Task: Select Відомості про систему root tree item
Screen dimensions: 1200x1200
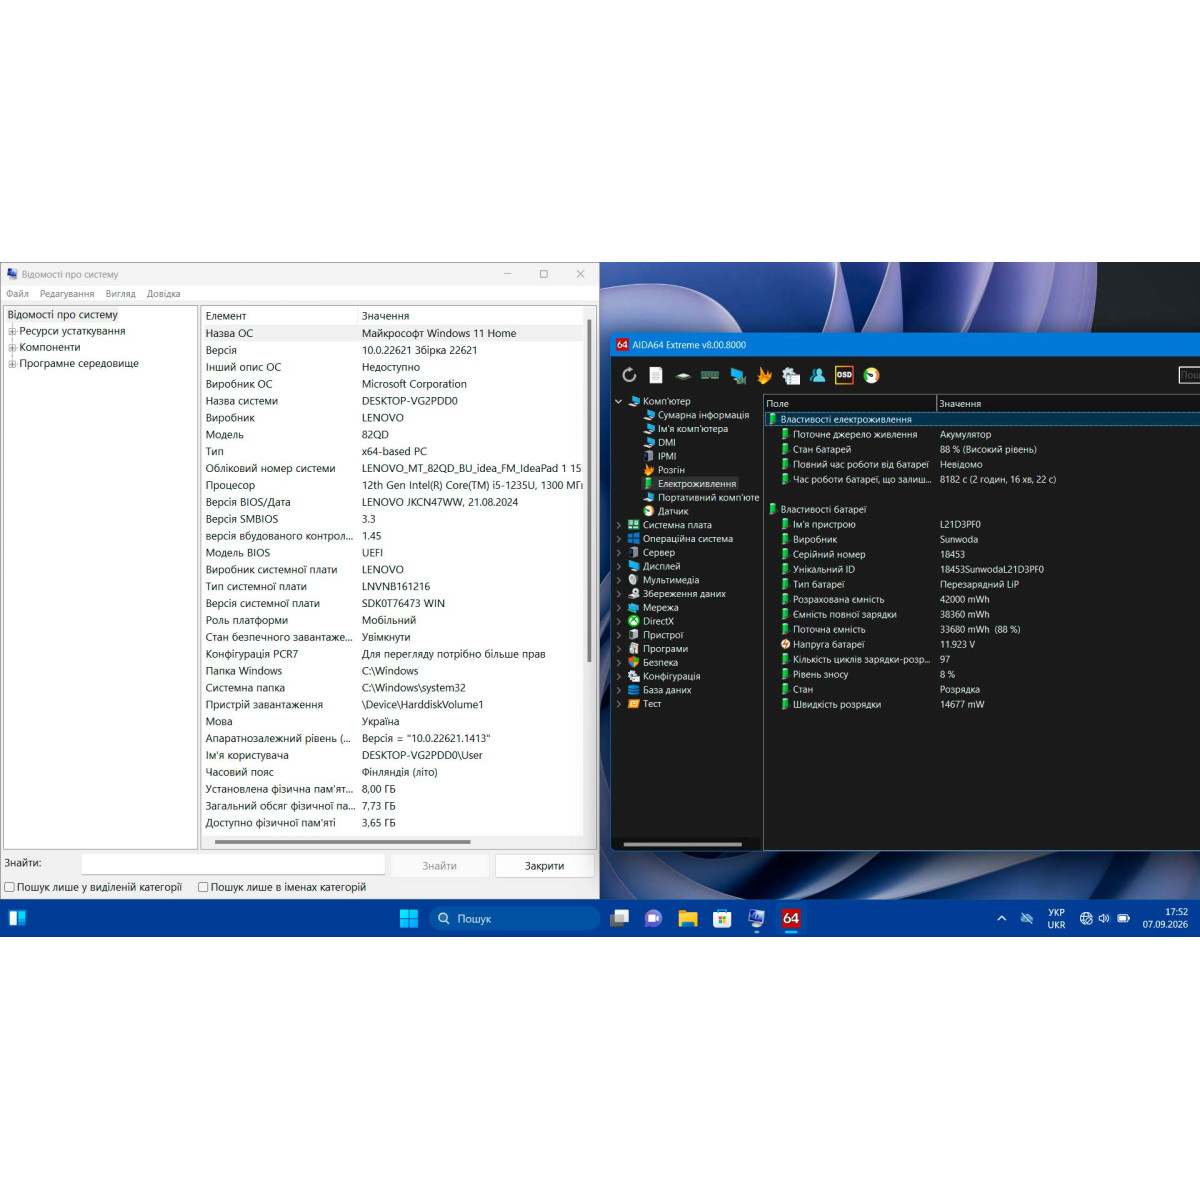Action: click(62, 314)
